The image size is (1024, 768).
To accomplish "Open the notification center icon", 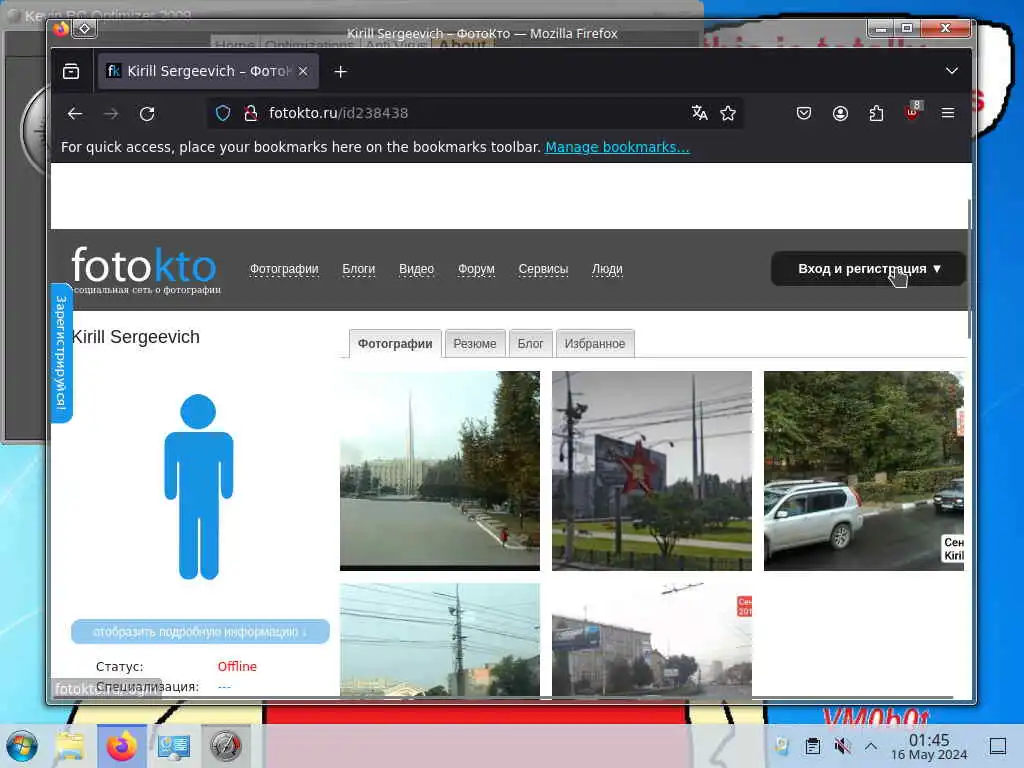I will point(997,746).
